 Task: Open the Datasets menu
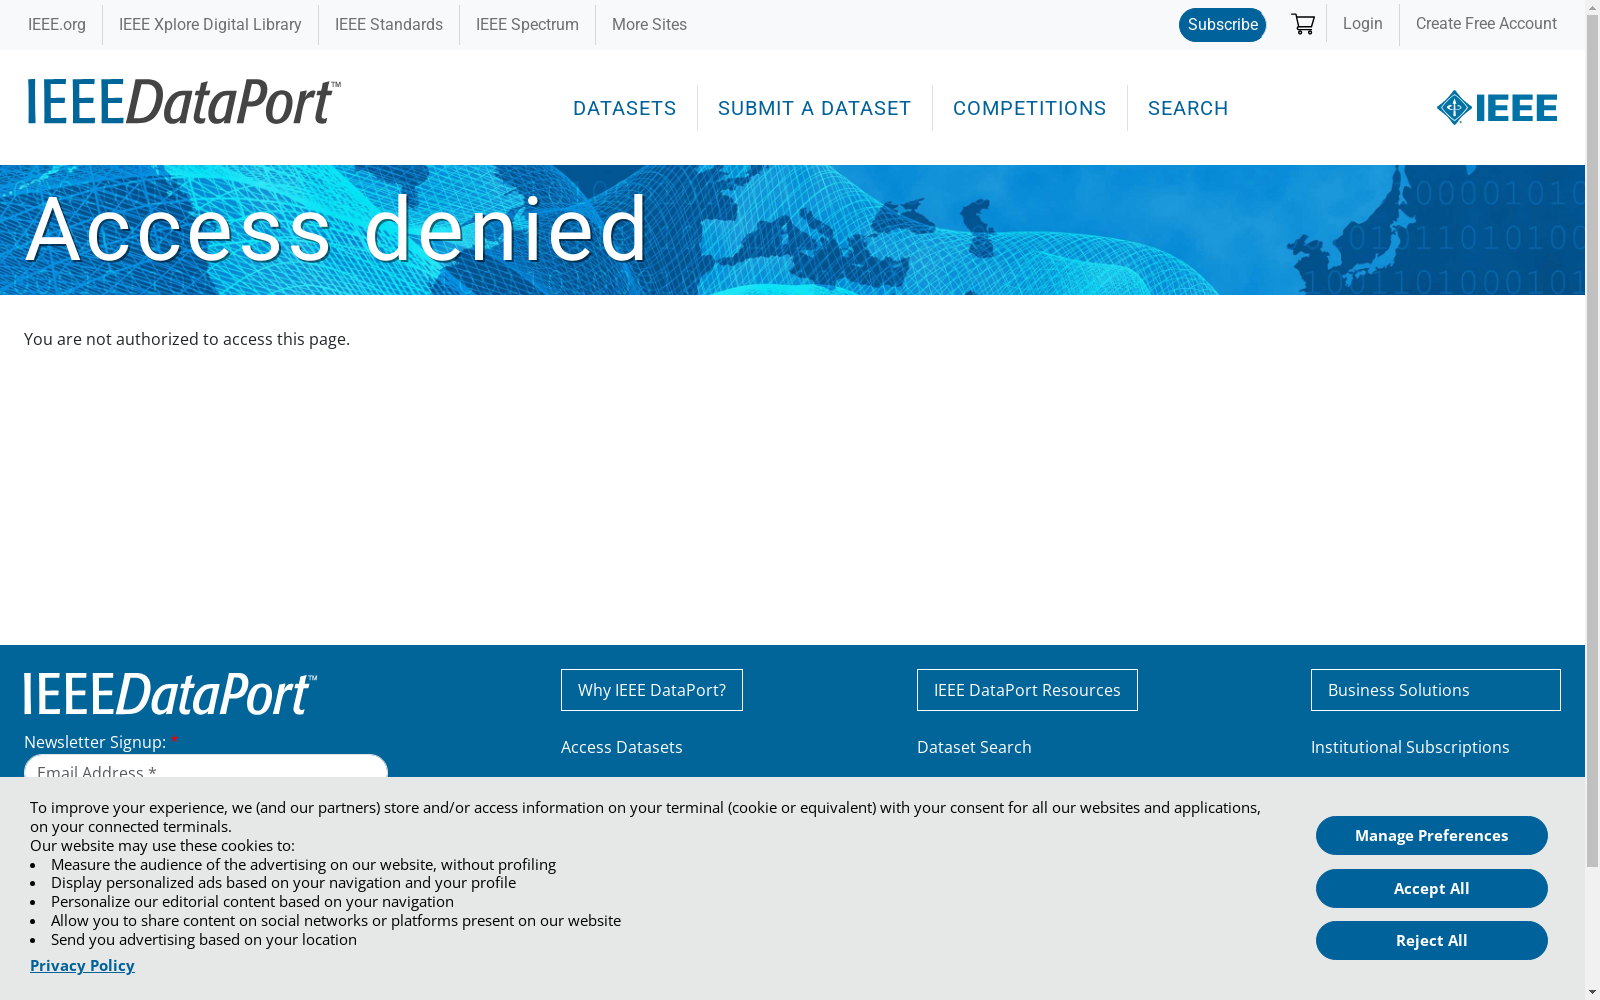click(x=625, y=108)
